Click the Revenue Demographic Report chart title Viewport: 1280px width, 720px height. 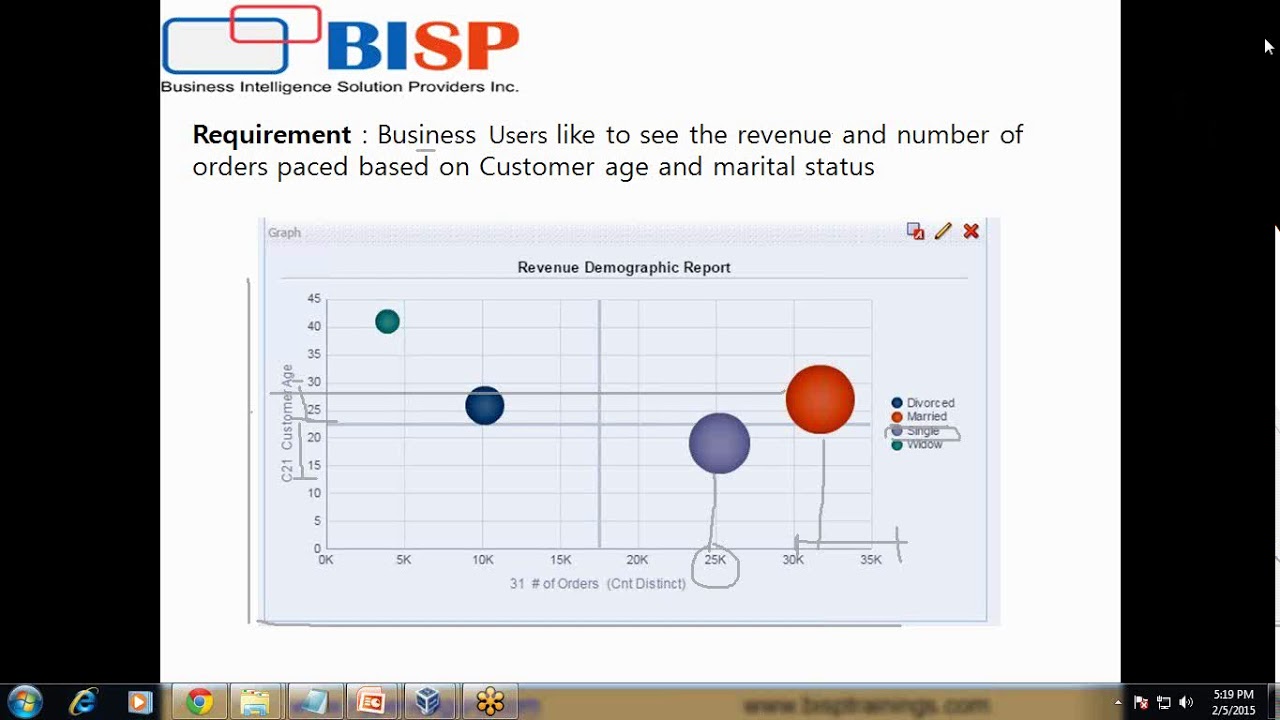pos(624,267)
